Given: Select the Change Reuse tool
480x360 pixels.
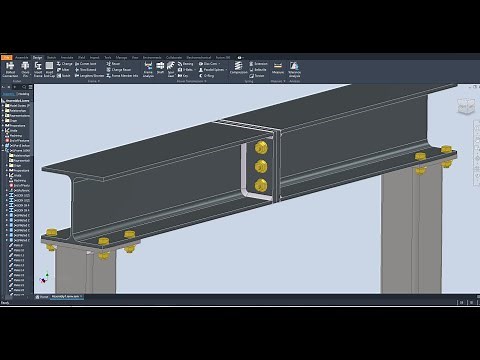Looking at the screenshot, I should coord(119,70).
